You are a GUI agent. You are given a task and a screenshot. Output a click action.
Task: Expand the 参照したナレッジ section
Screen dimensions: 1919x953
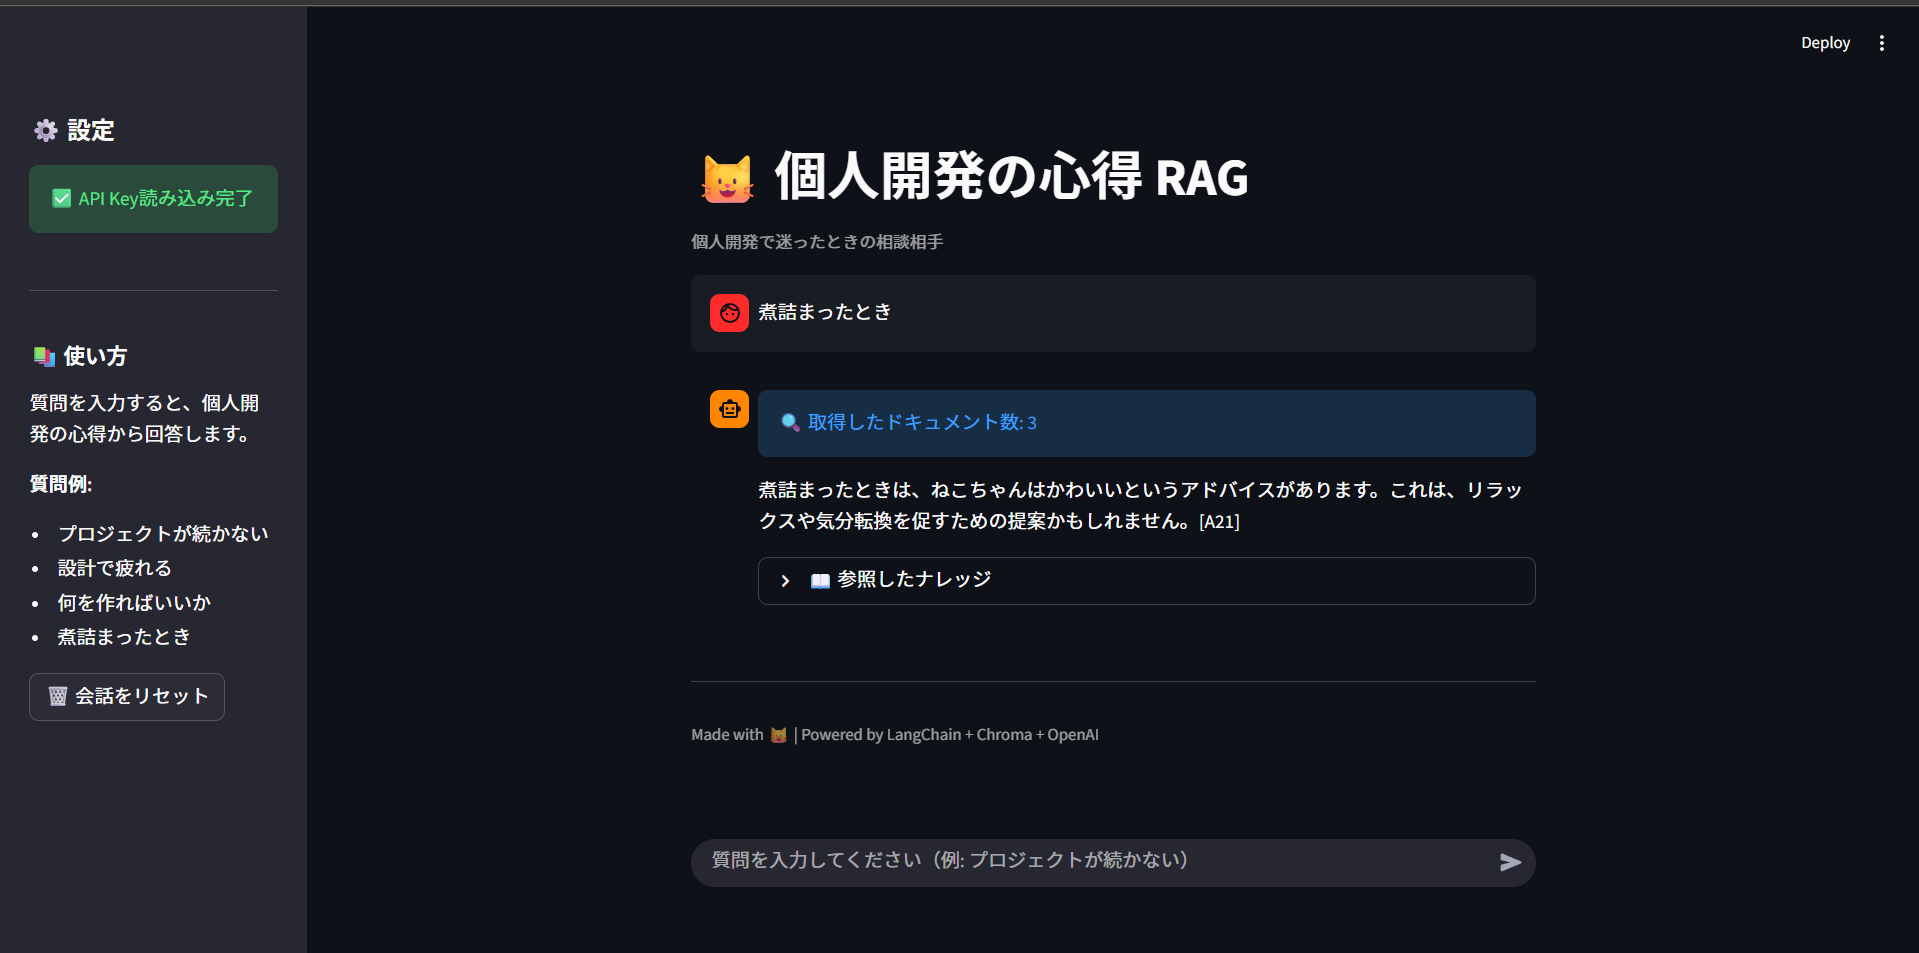click(x=1146, y=580)
